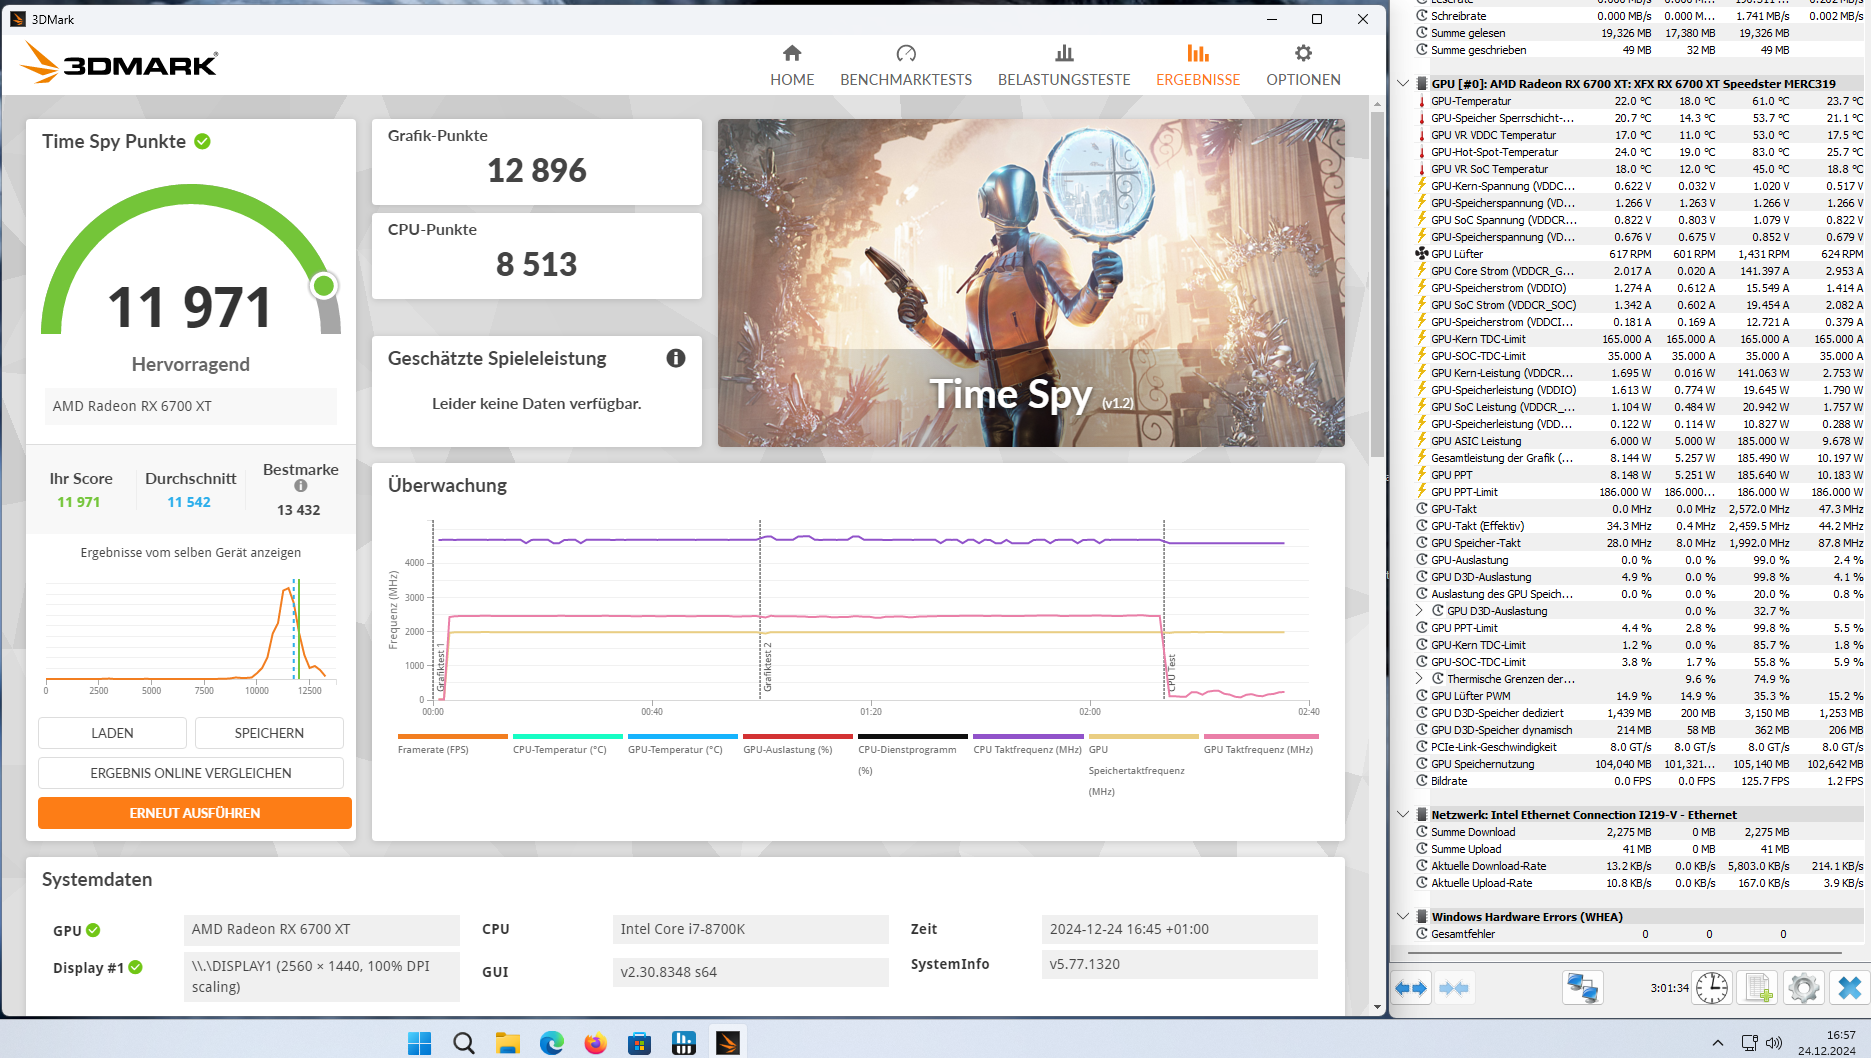Expand the Thermische Grenzen der... sub-group
Viewport: 1871px width, 1058px height.
pos(1420,679)
